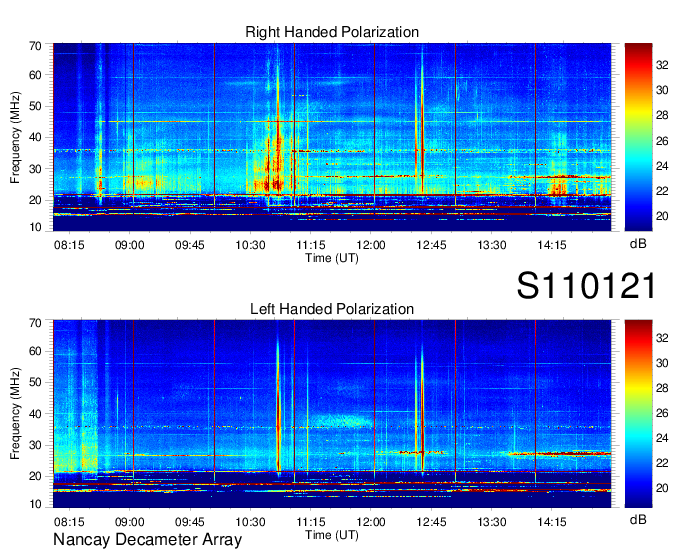The width and height of the screenshot is (680, 552).
Task: Click '12:45' tick on Left Handed time axis
Action: [431, 522]
